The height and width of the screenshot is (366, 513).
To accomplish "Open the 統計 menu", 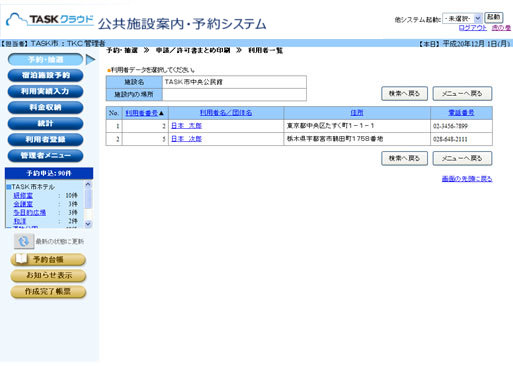I will (45, 123).
